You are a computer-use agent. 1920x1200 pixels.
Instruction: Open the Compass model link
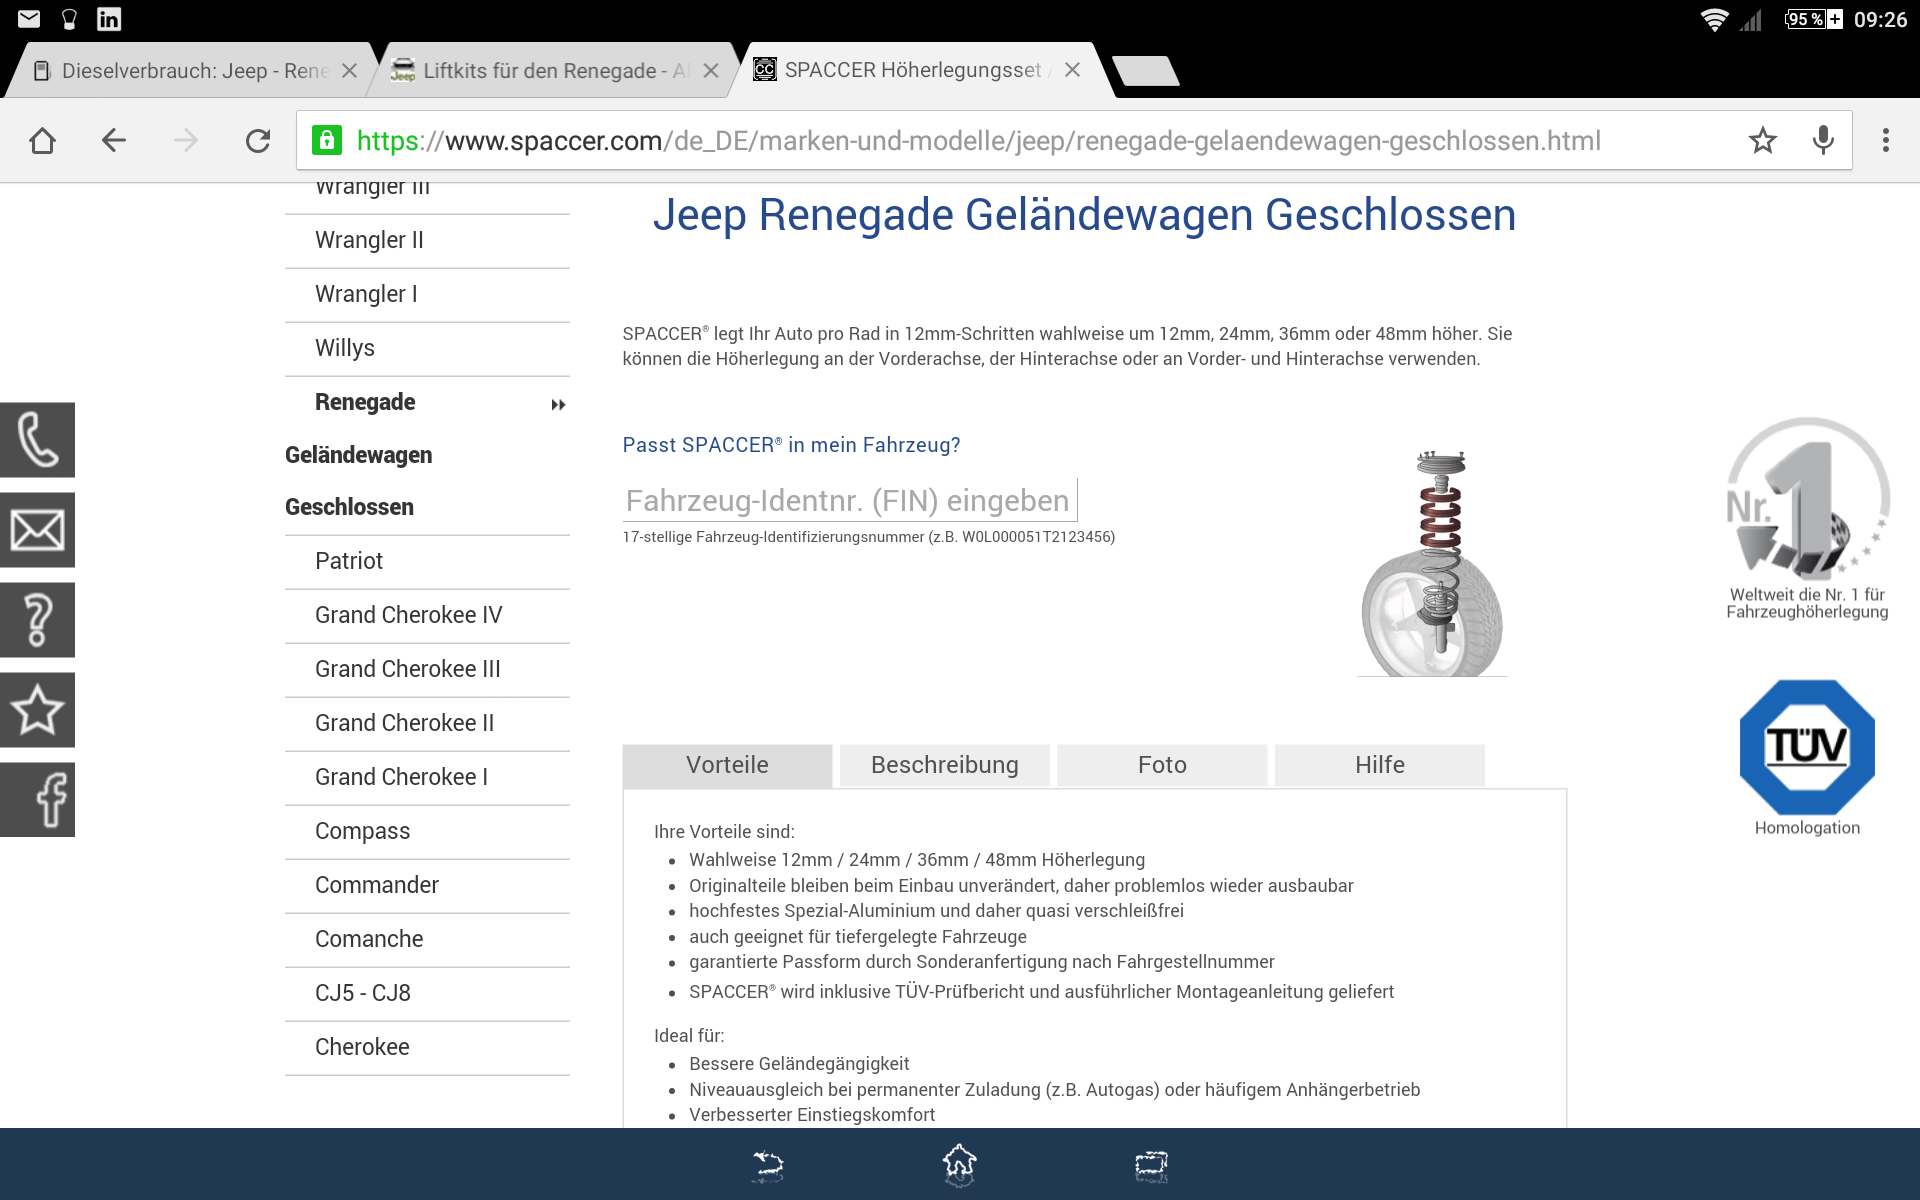pyautogui.click(x=362, y=831)
